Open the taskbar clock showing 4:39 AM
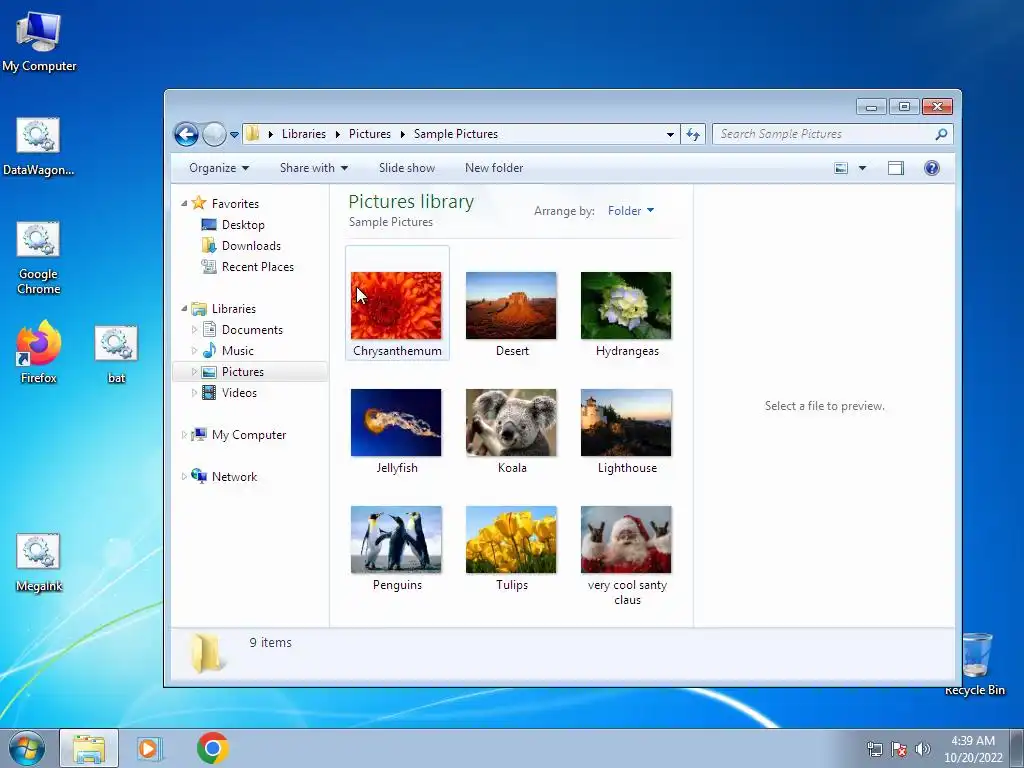This screenshot has height=768, width=1024. (973, 749)
